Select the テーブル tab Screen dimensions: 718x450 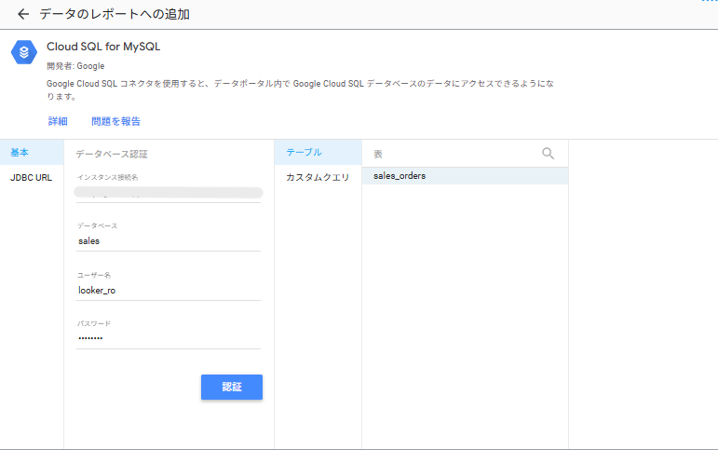[318, 152]
